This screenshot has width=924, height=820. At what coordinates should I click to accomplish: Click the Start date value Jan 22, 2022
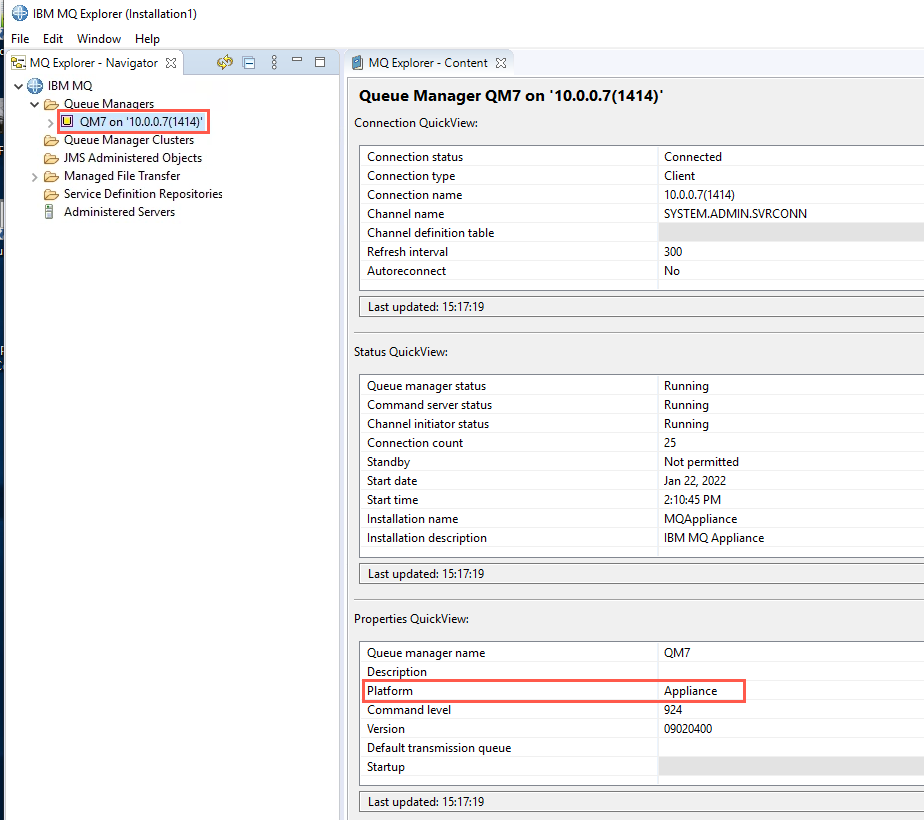(695, 481)
